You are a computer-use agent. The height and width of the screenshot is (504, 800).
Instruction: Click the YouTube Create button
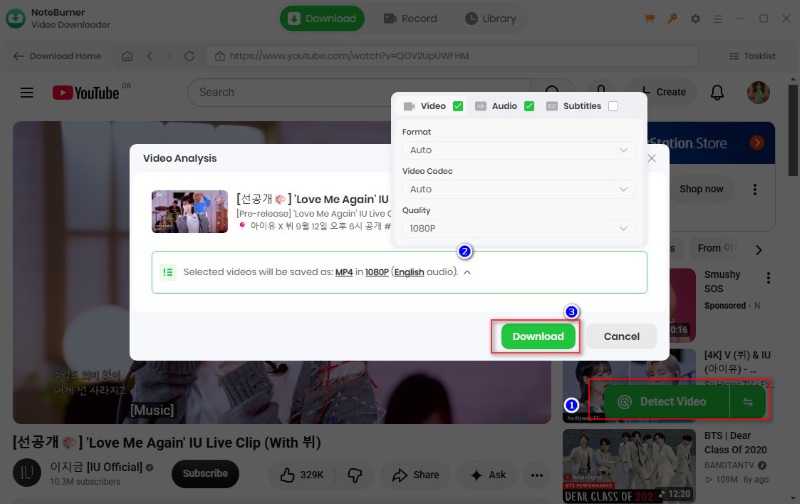click(x=663, y=92)
